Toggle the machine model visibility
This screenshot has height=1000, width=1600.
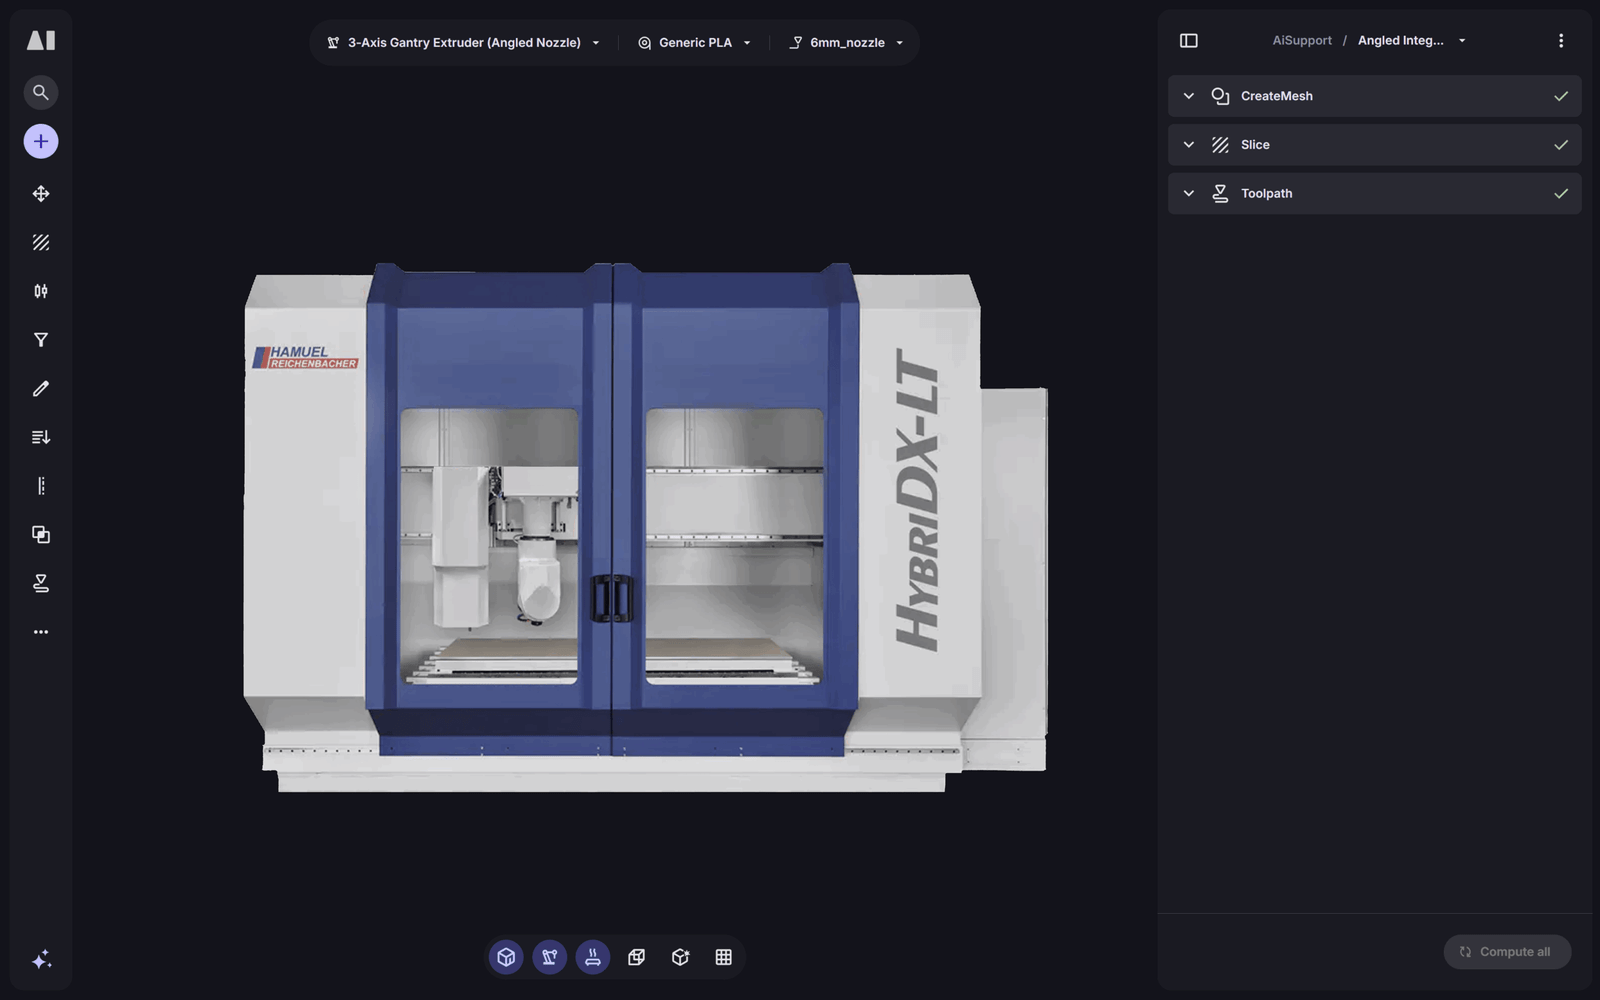(x=549, y=957)
